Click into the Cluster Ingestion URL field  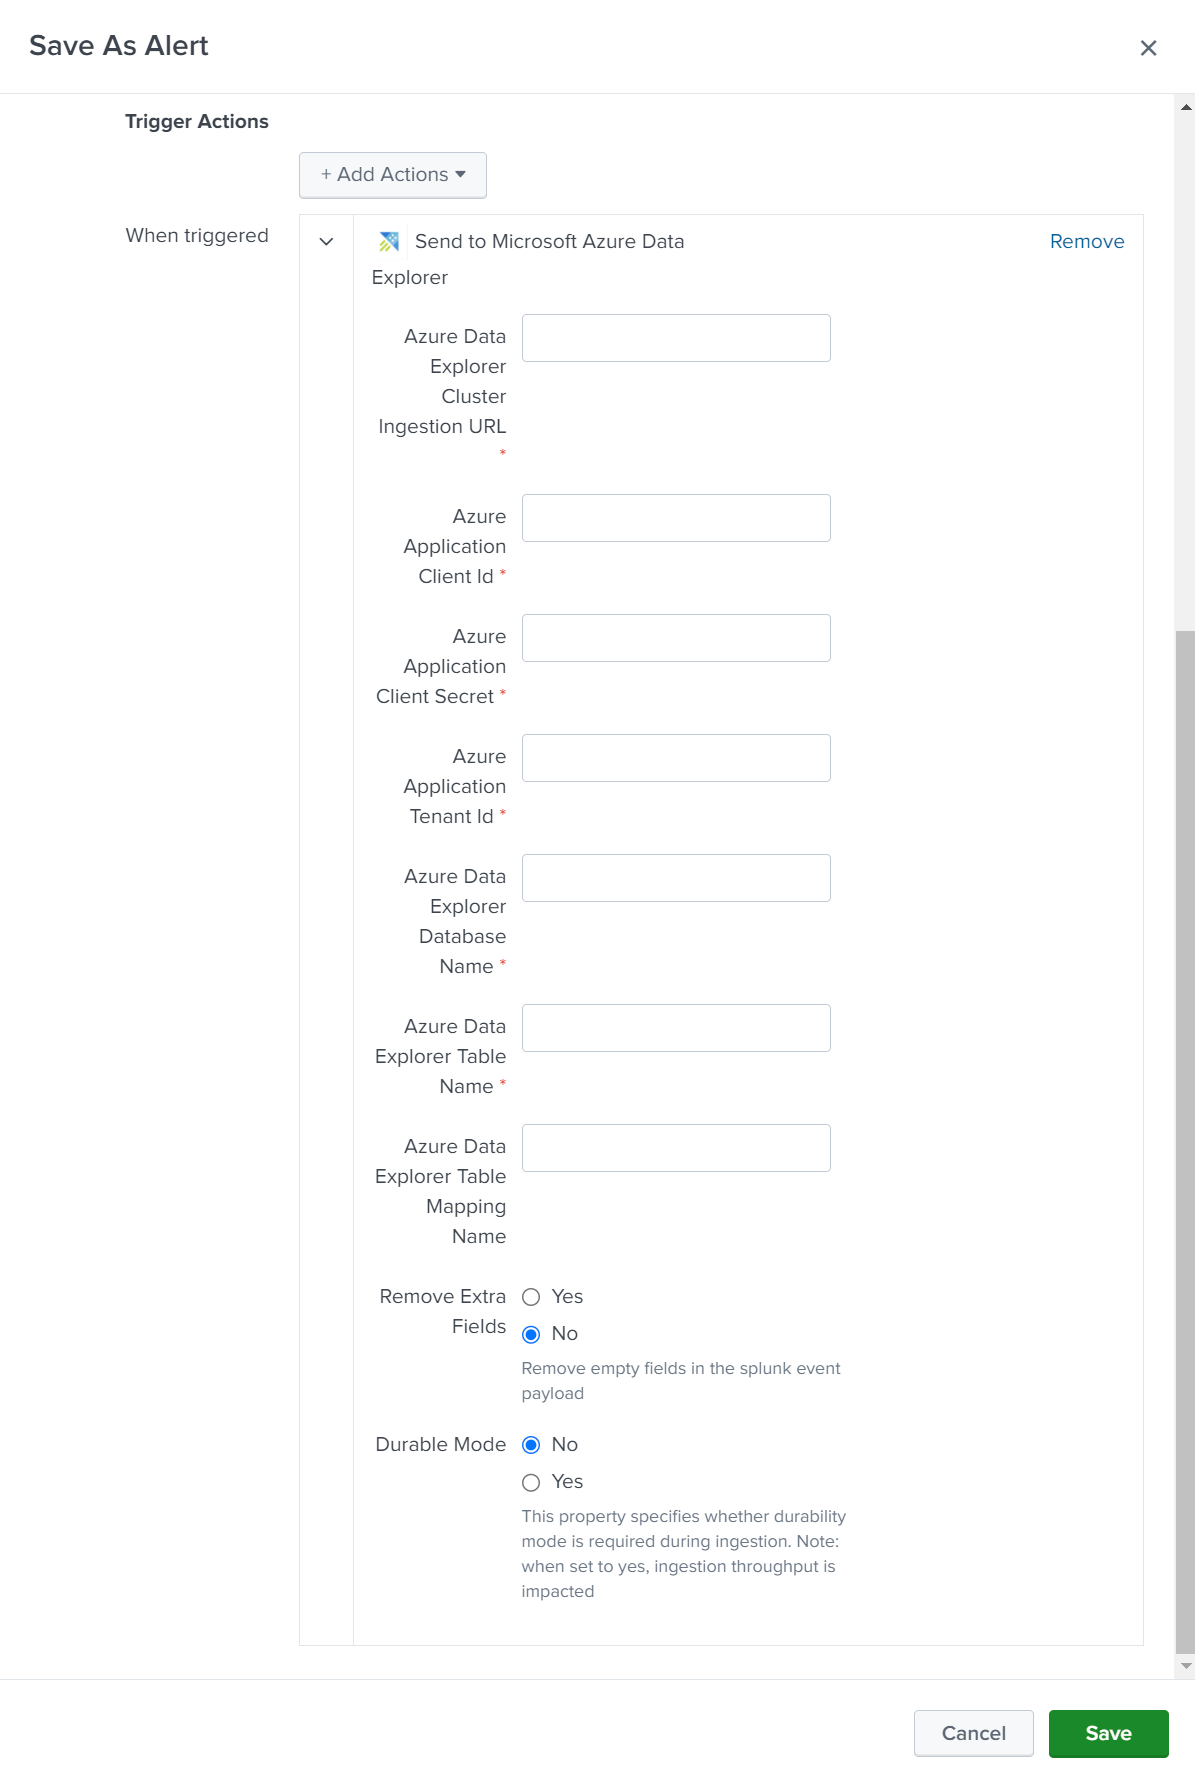(x=676, y=337)
